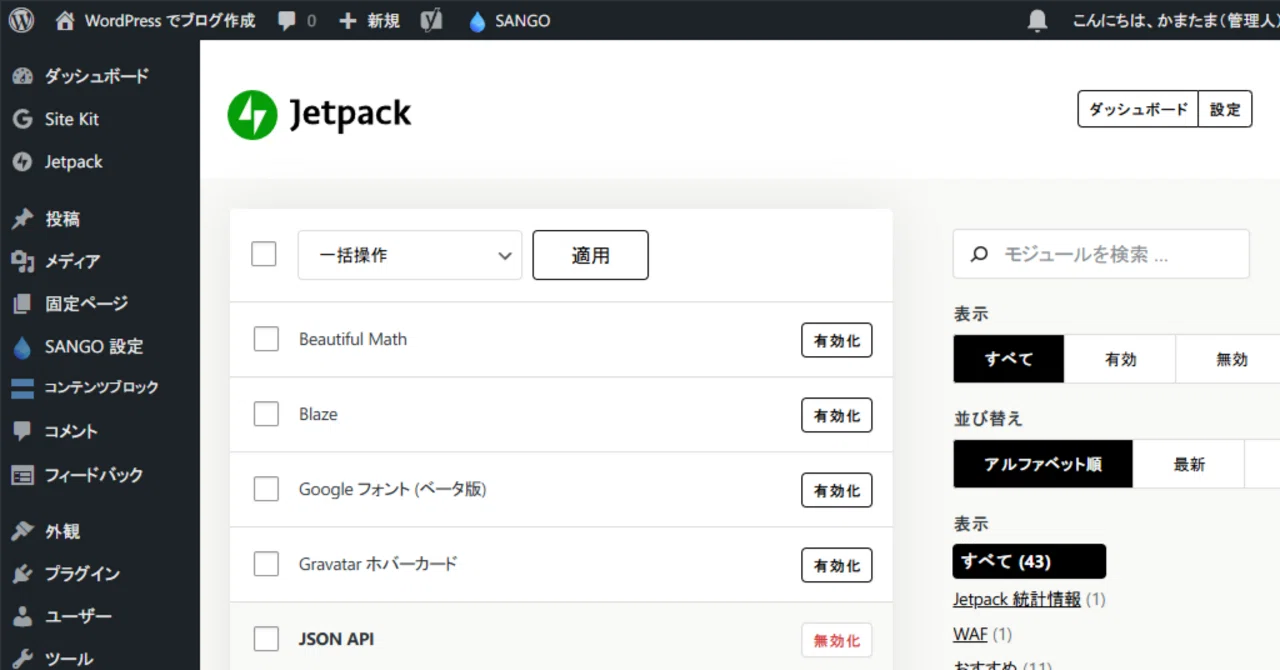The width and height of the screenshot is (1280, 670).
Task: Click the search magnifier icon
Action: click(981, 254)
